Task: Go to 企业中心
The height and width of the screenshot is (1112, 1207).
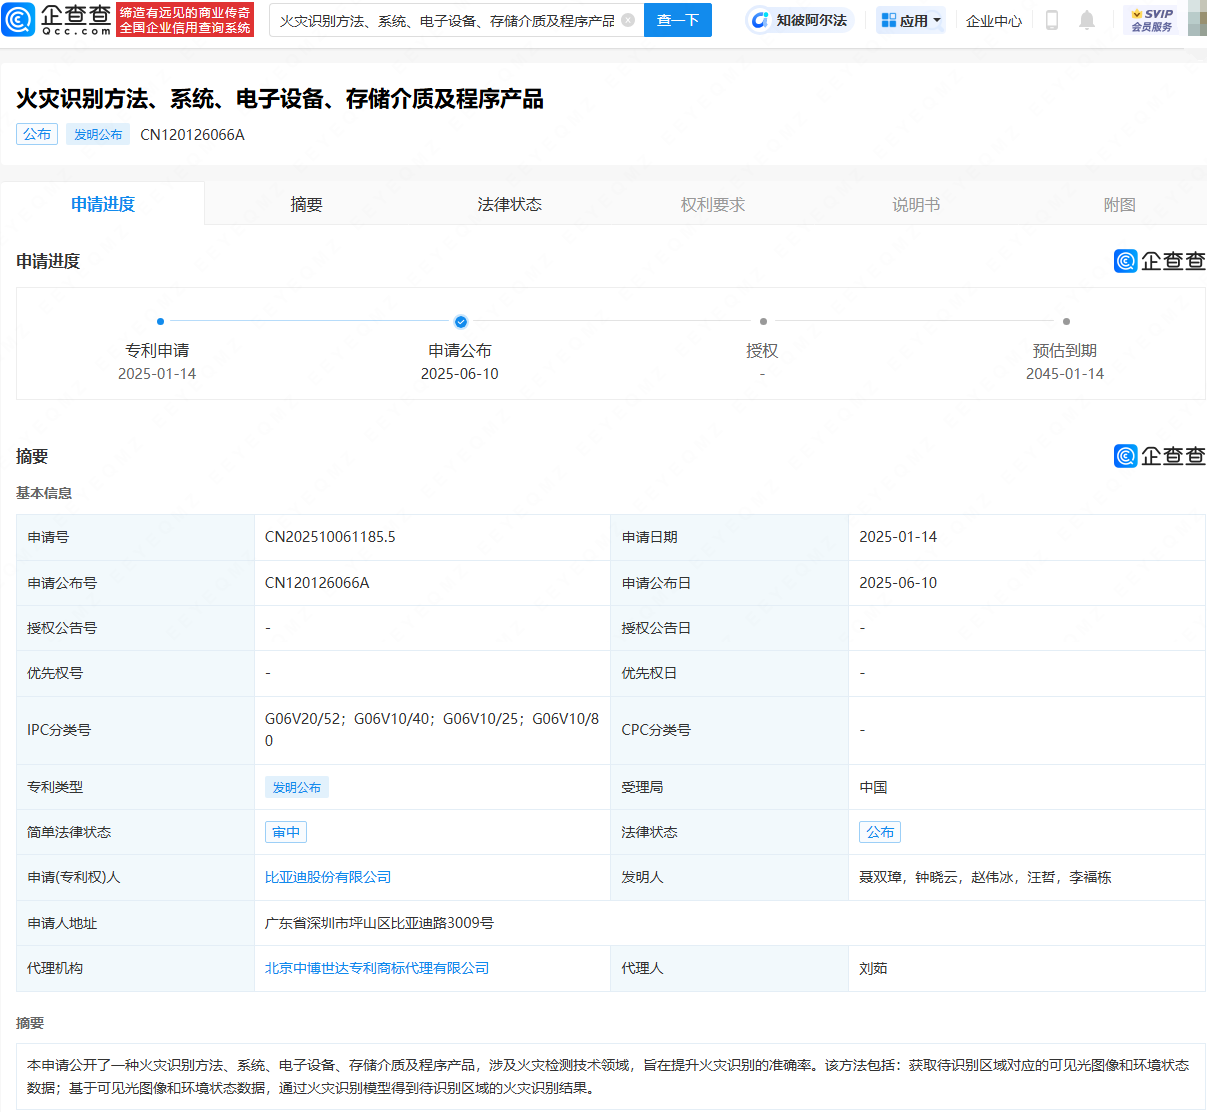Action: click(x=994, y=20)
